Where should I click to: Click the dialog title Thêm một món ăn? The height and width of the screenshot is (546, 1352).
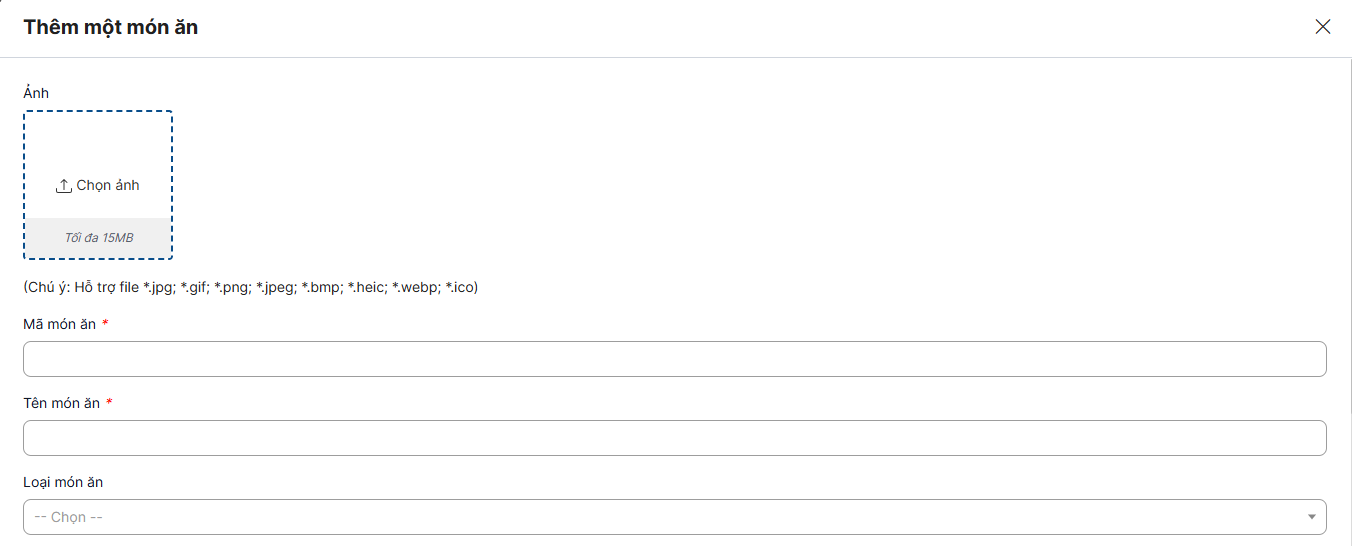pyautogui.click(x=111, y=27)
